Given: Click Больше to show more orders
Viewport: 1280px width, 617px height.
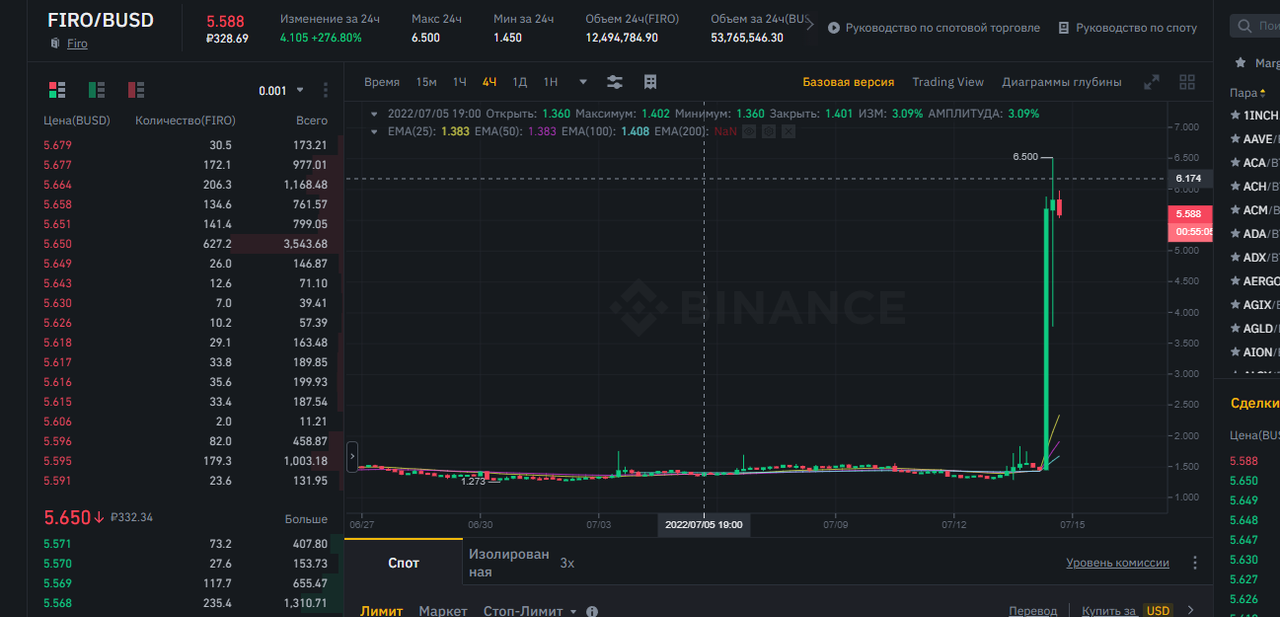Looking at the screenshot, I should pyautogui.click(x=306, y=519).
